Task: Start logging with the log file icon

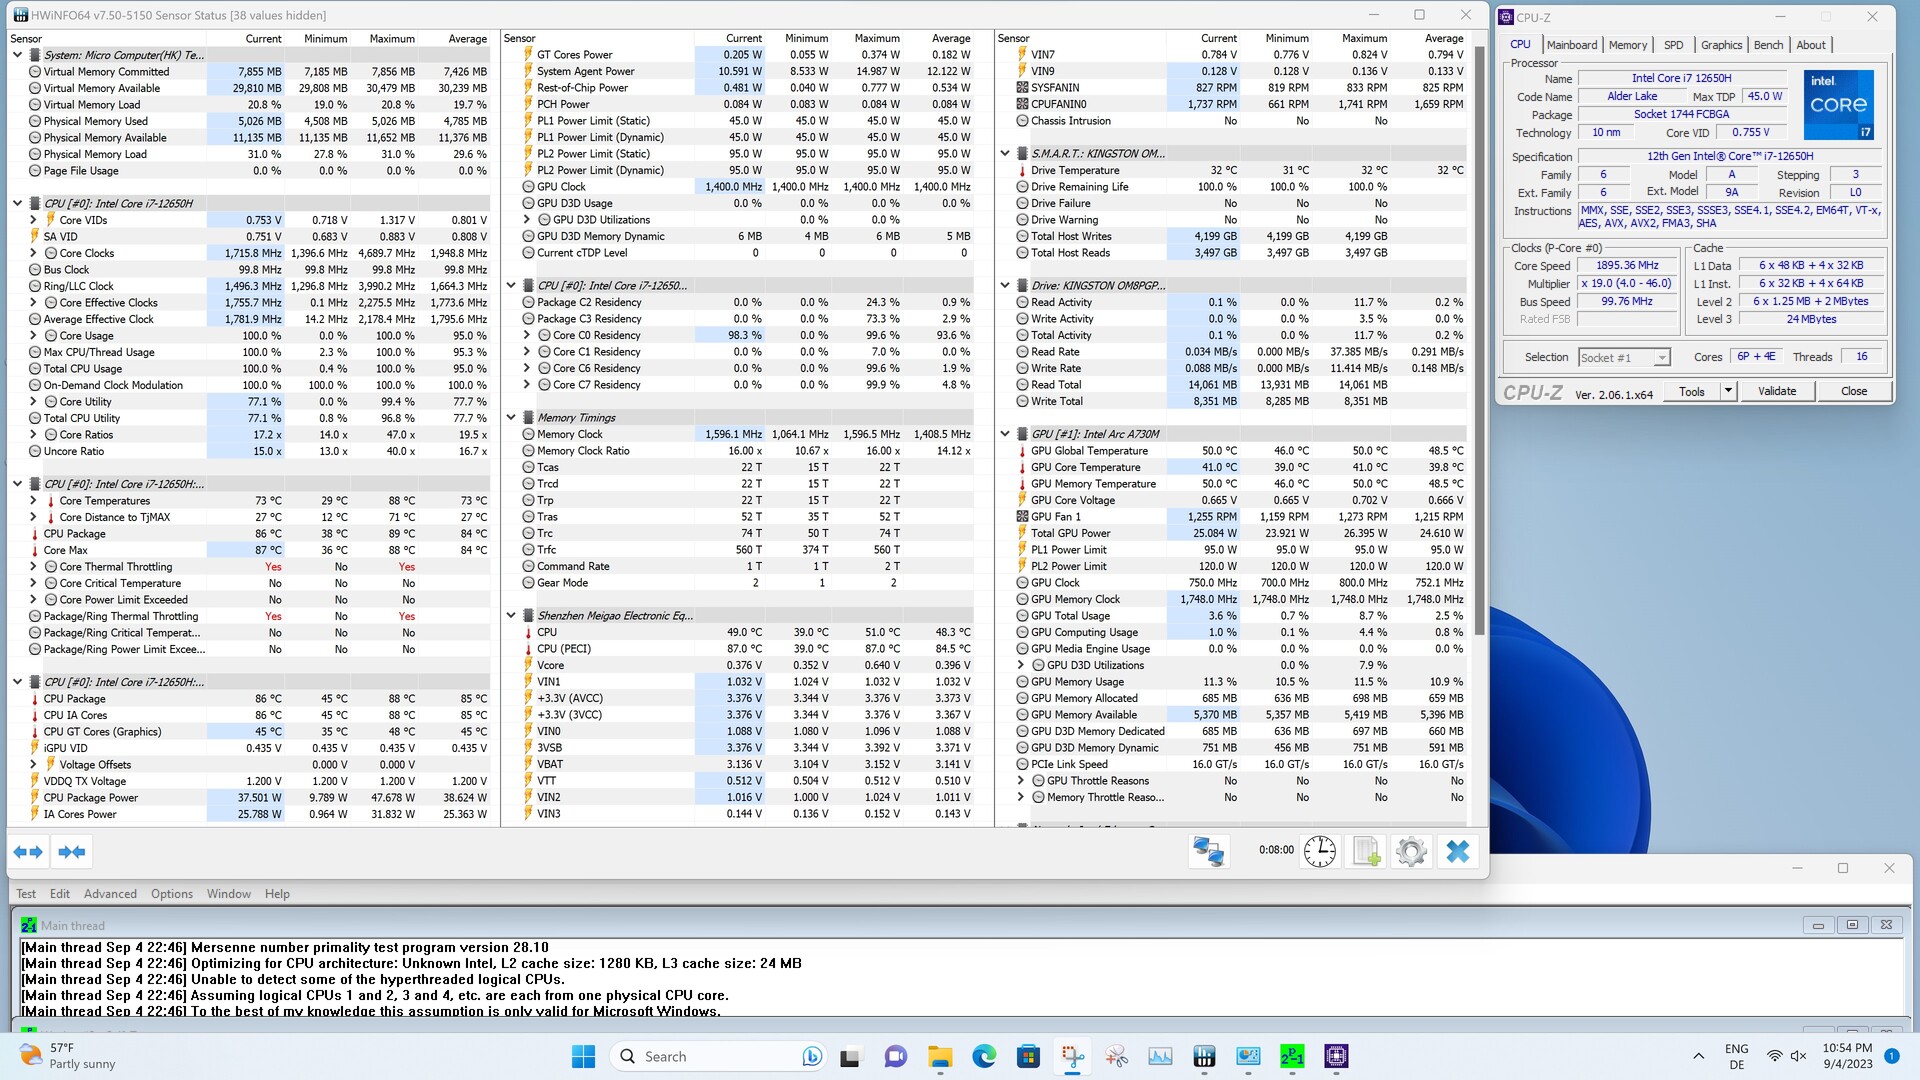Action: (x=1366, y=852)
